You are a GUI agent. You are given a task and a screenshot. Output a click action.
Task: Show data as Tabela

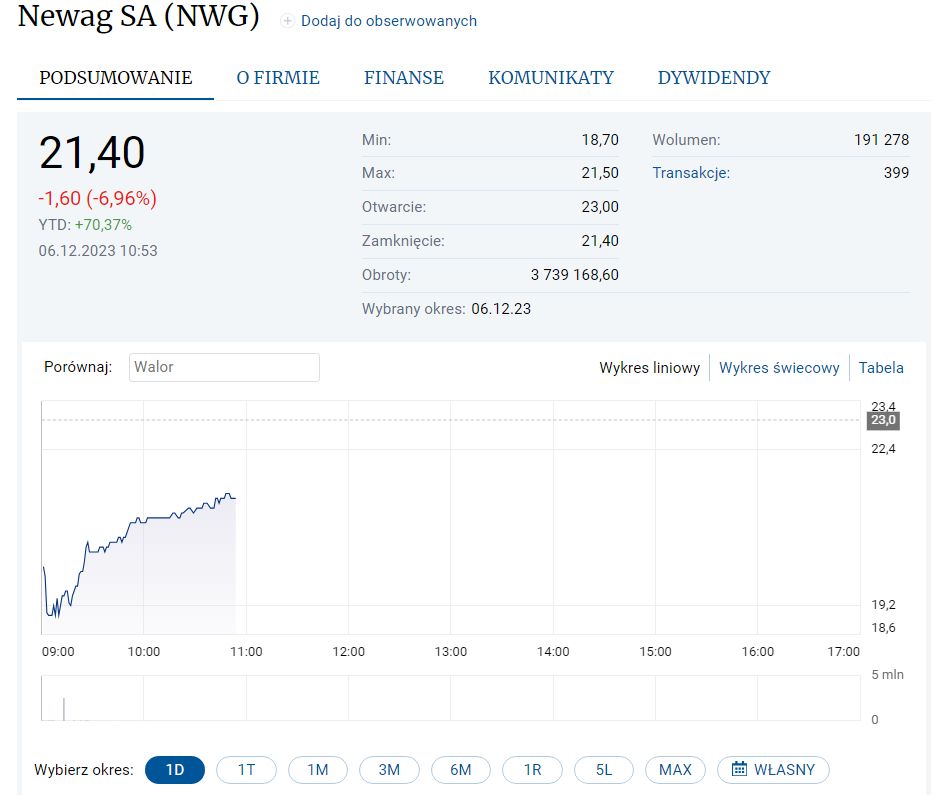881,368
